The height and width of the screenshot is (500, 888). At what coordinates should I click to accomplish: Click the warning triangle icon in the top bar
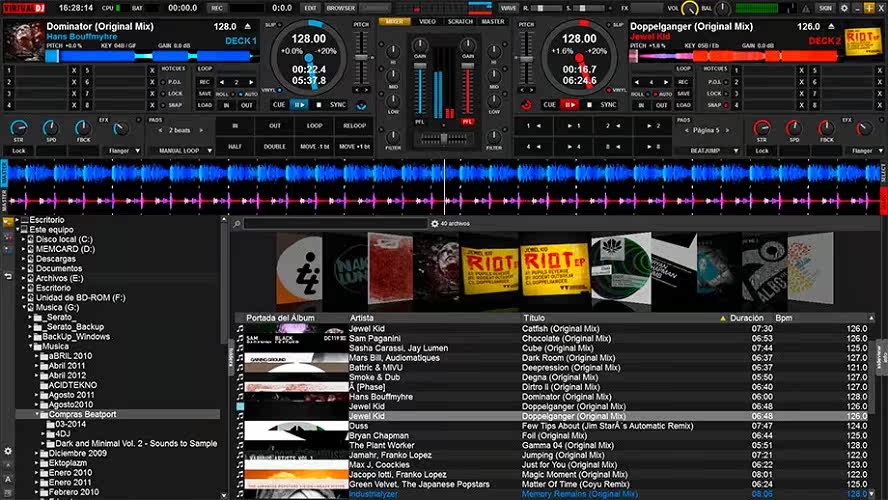click(805, 8)
